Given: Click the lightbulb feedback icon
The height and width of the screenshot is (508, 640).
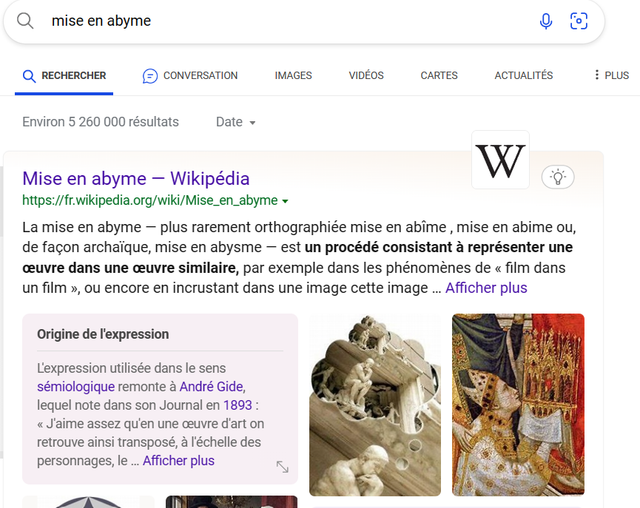Looking at the screenshot, I should [x=558, y=177].
